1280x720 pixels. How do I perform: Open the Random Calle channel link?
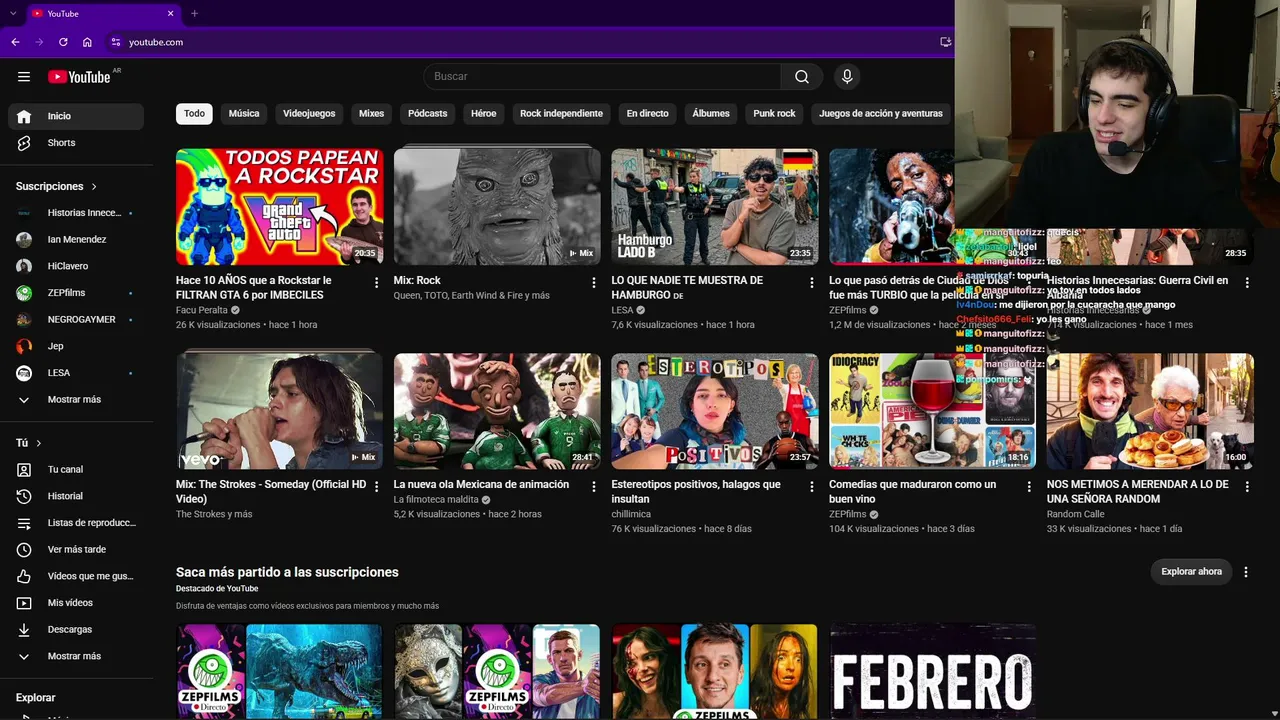point(1075,514)
